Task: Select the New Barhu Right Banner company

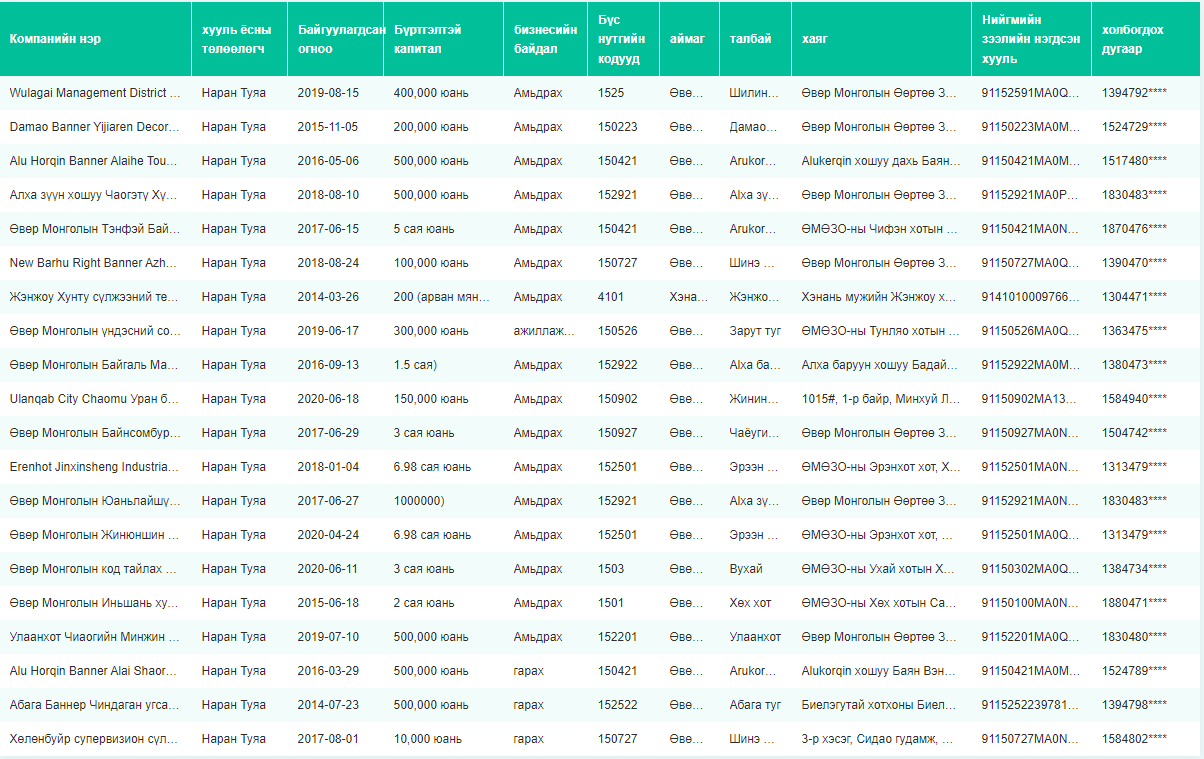Action: (x=95, y=263)
